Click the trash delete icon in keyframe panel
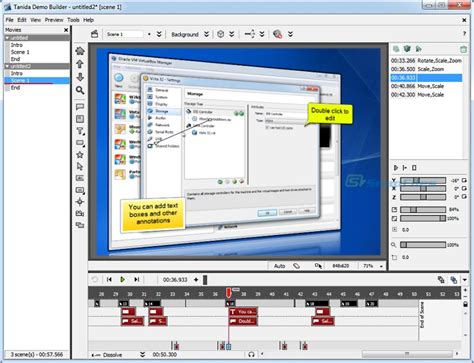Viewport: 474px width, 363px height. click(463, 49)
